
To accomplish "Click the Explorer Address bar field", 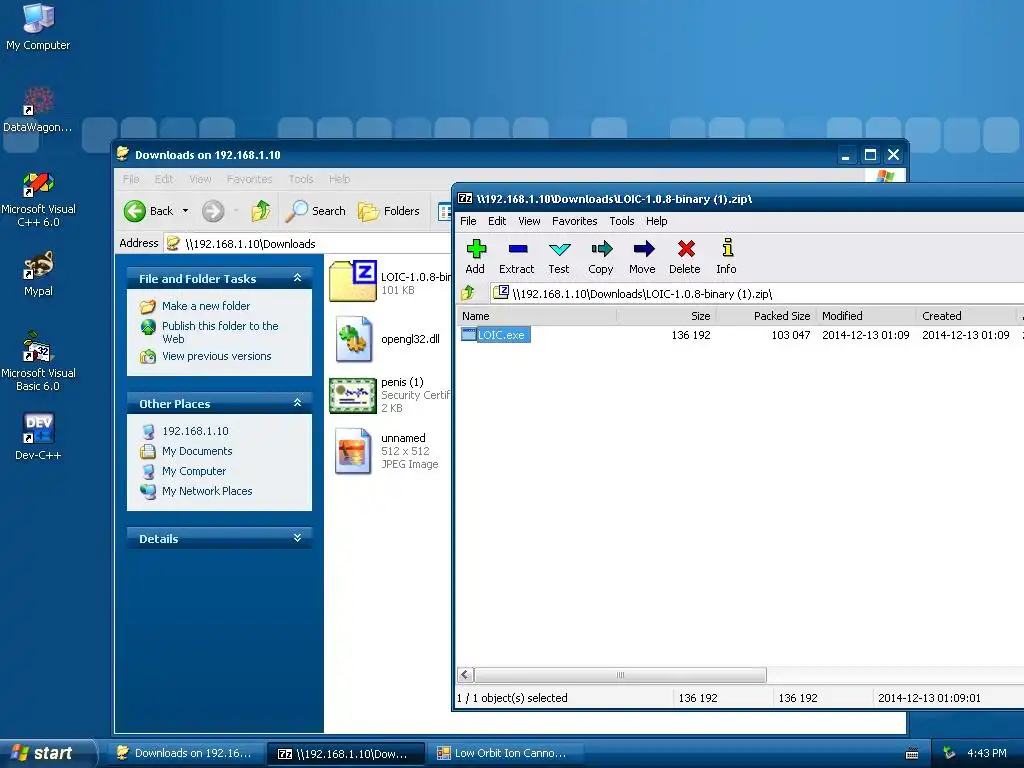I will (x=307, y=244).
